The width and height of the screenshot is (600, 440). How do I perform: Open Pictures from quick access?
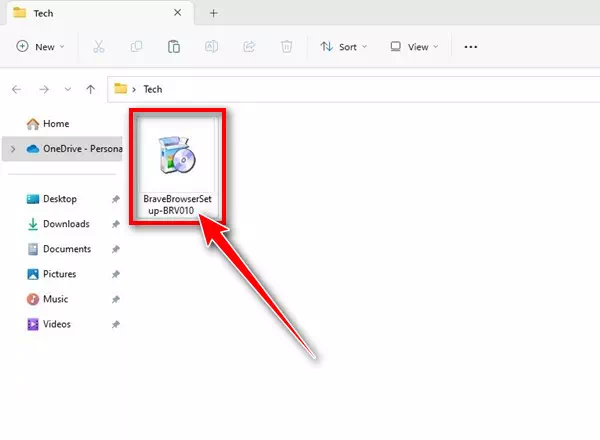tap(52, 274)
